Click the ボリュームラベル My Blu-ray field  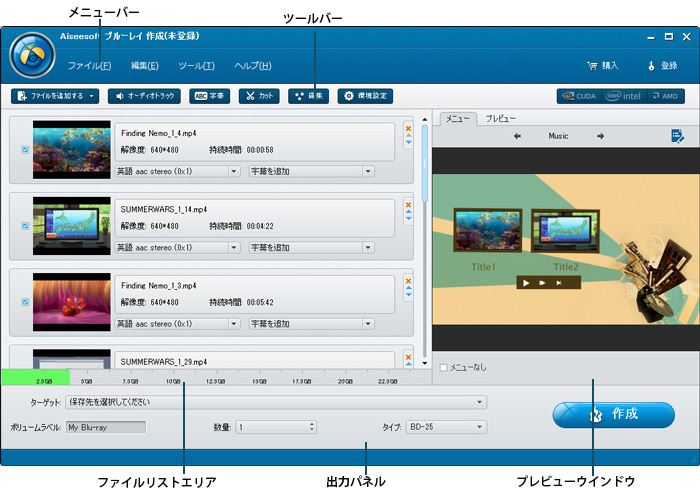105,427
